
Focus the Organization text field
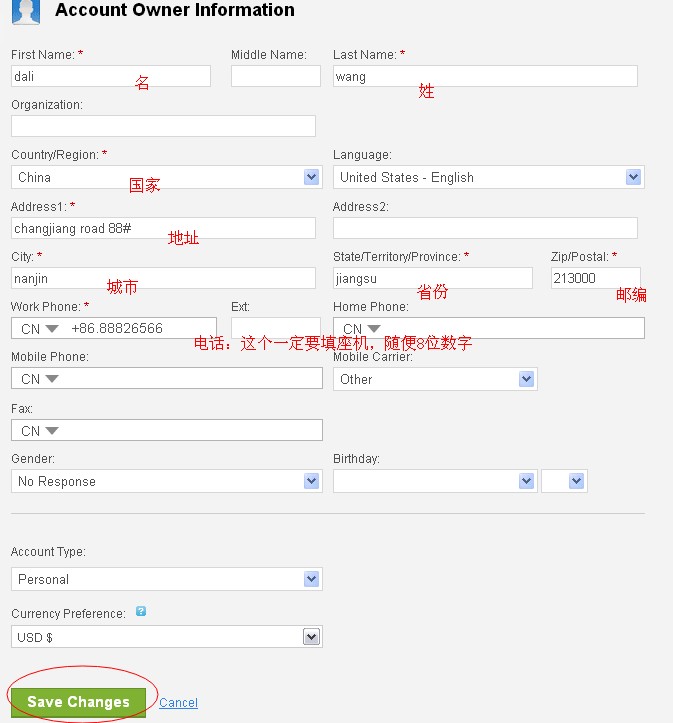click(163, 126)
